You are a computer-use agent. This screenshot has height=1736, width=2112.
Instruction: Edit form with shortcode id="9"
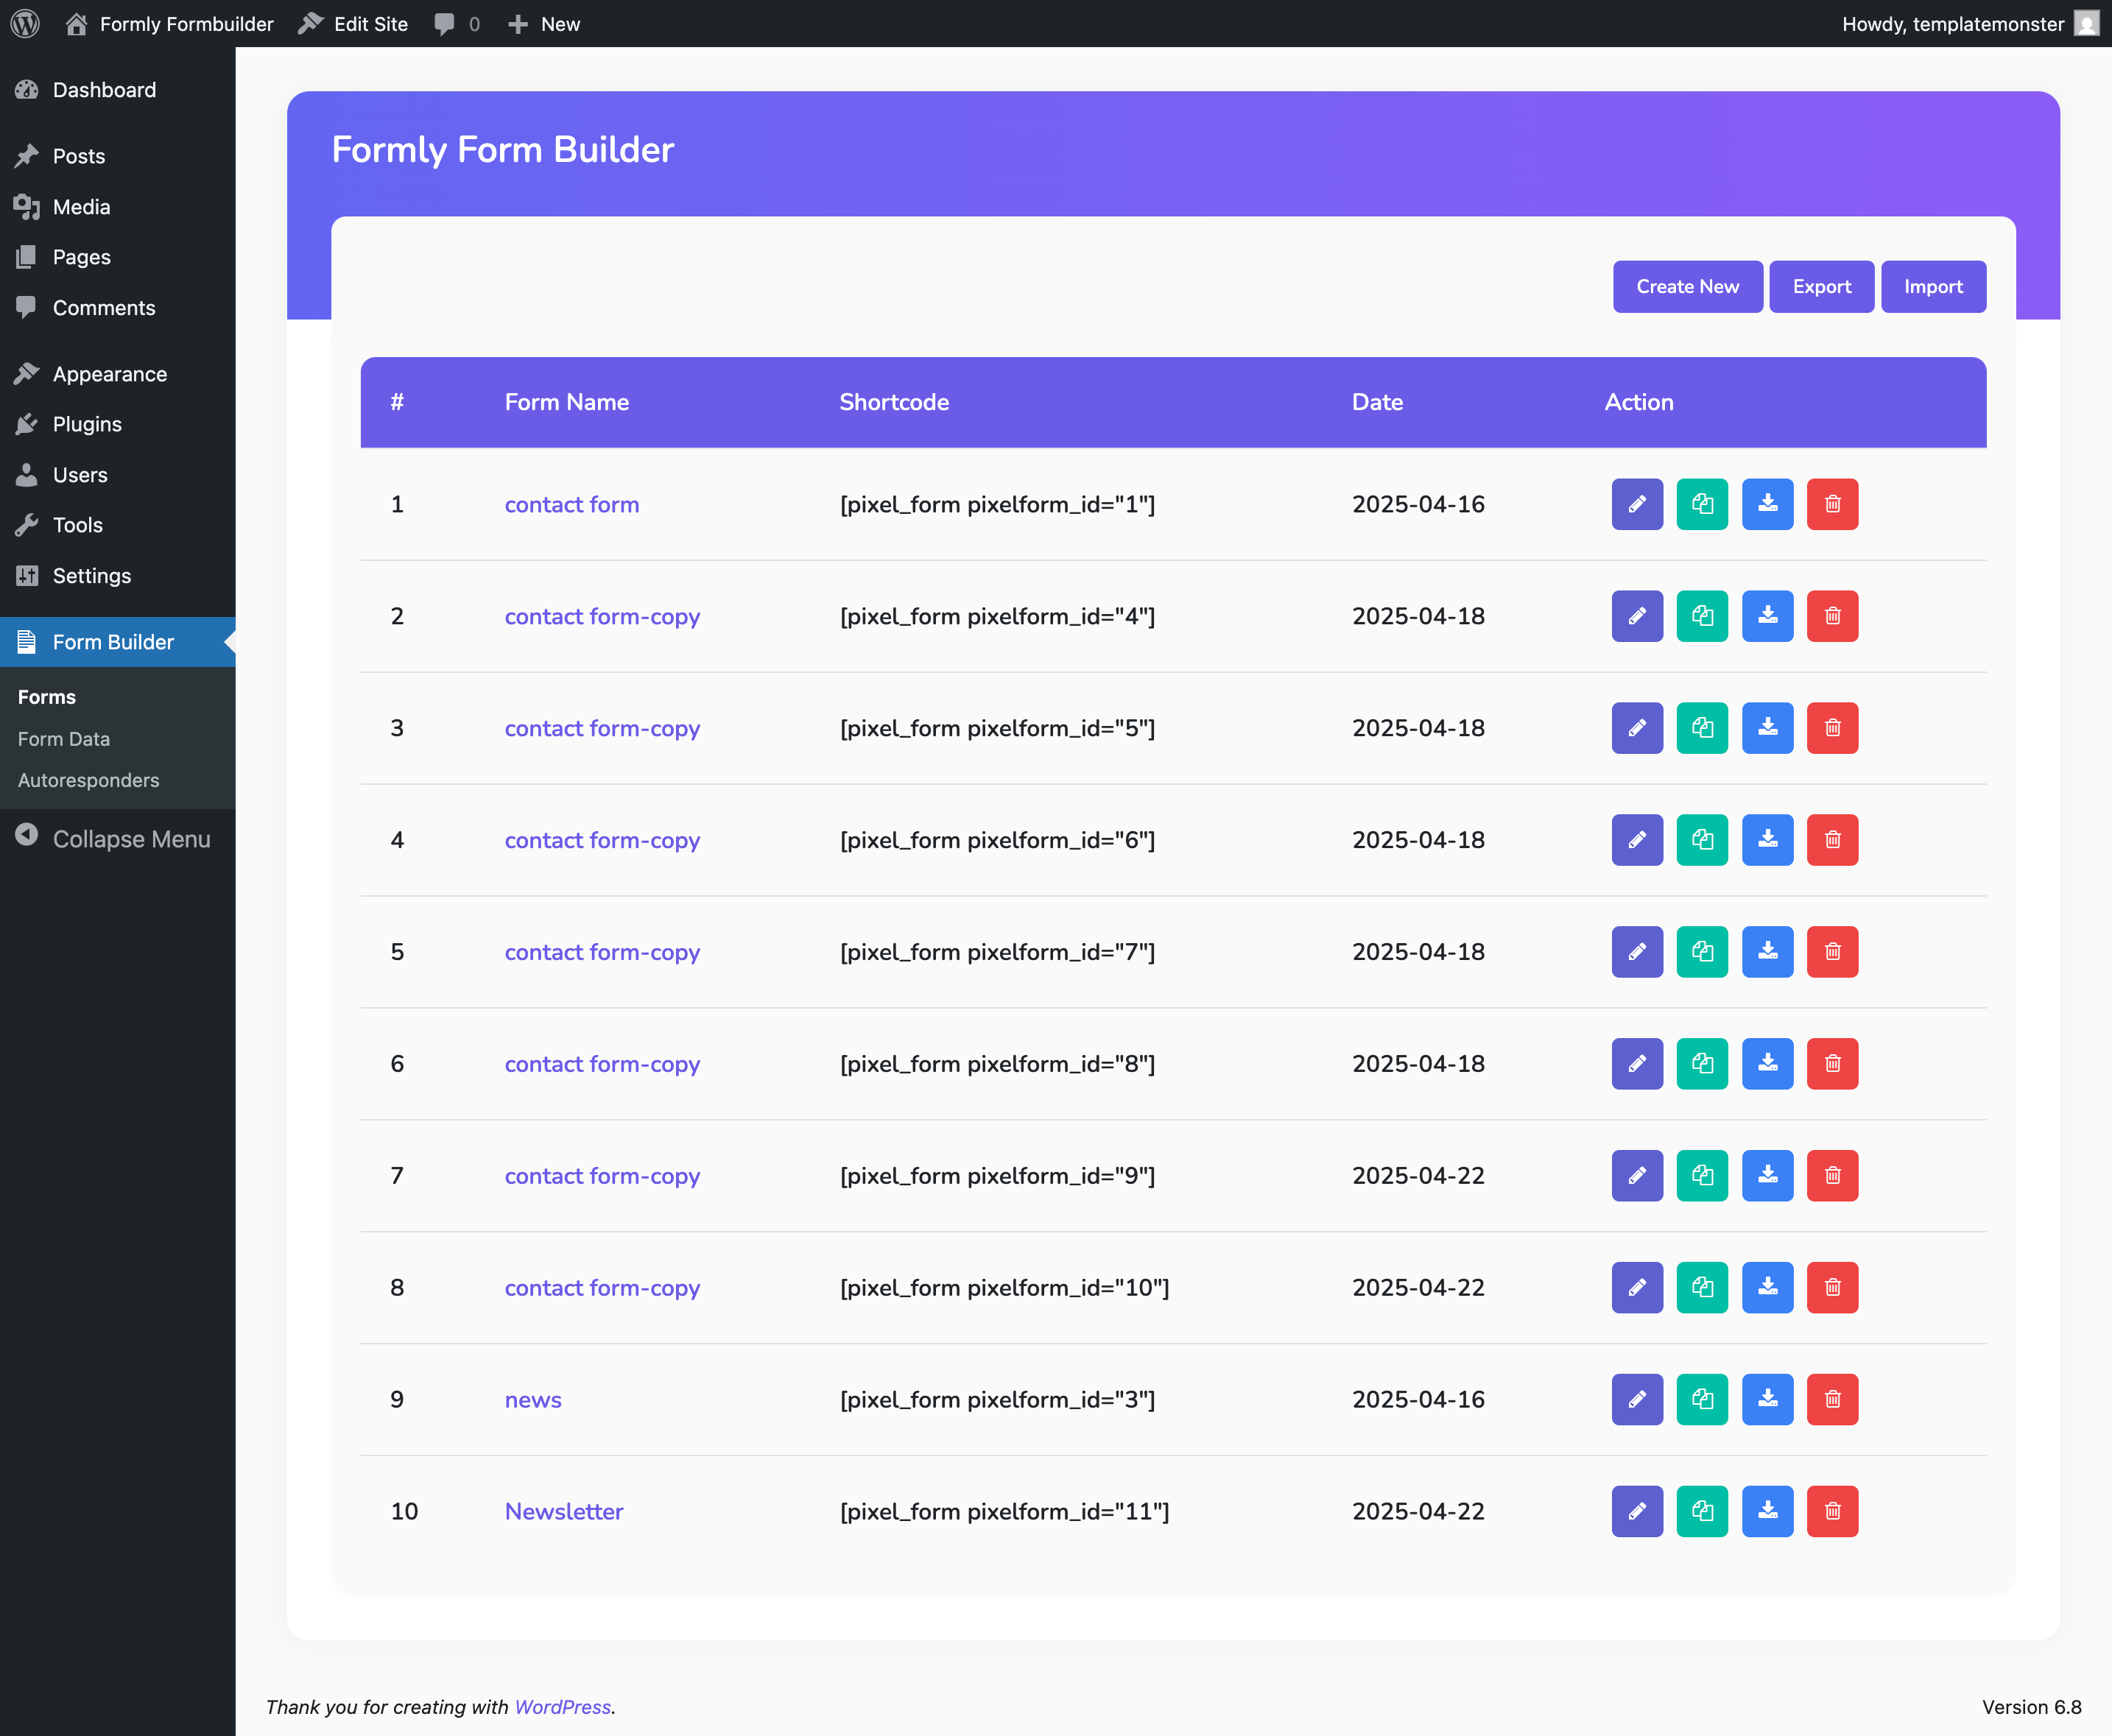[1637, 1176]
